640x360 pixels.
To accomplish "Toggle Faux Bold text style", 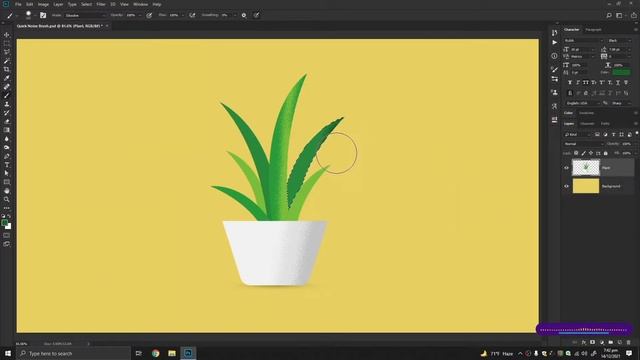I will (570, 82).
